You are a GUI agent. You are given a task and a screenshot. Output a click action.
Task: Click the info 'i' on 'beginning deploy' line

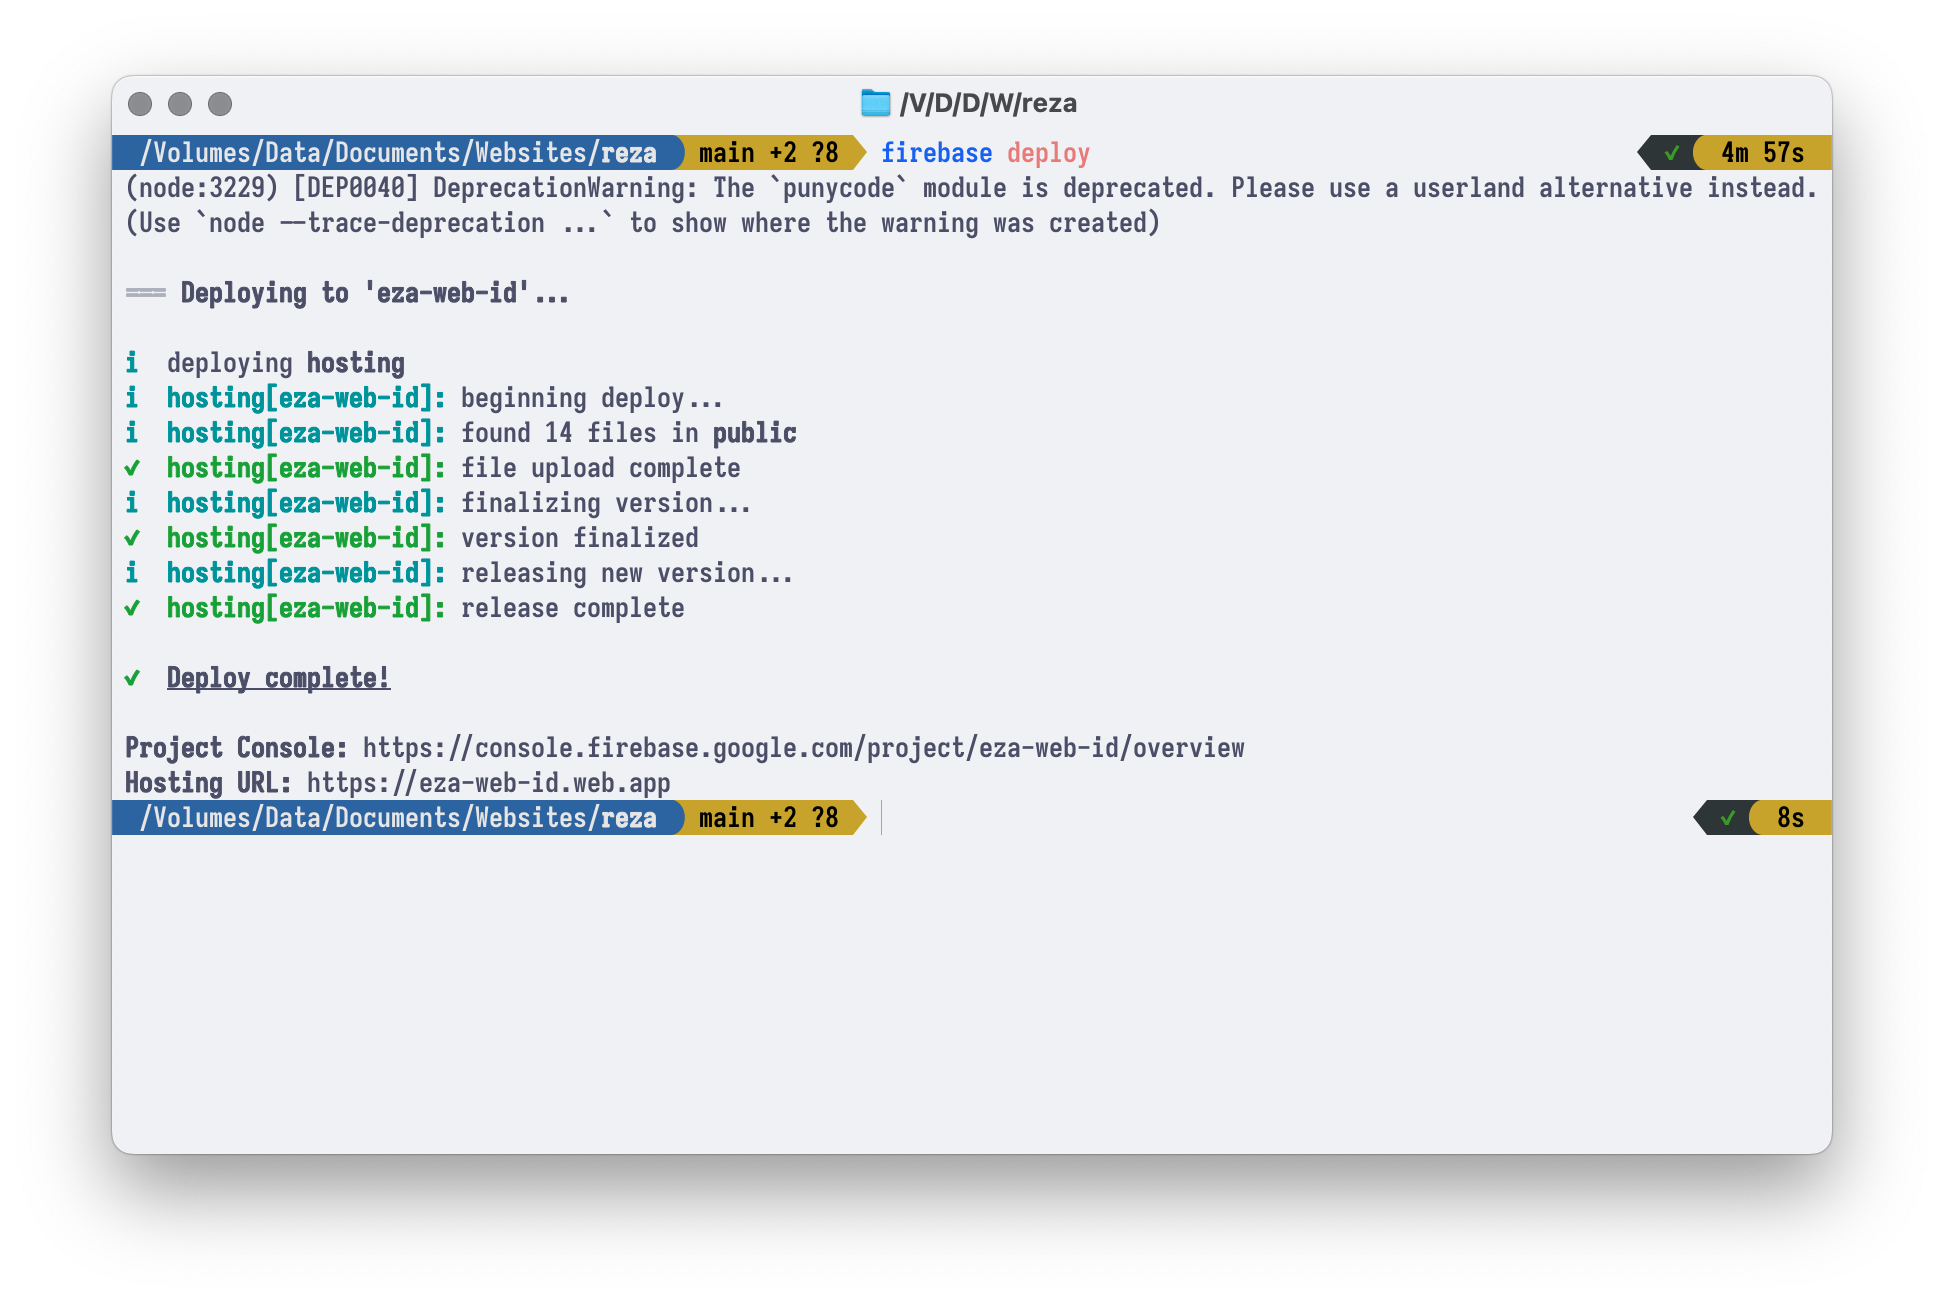[x=132, y=398]
